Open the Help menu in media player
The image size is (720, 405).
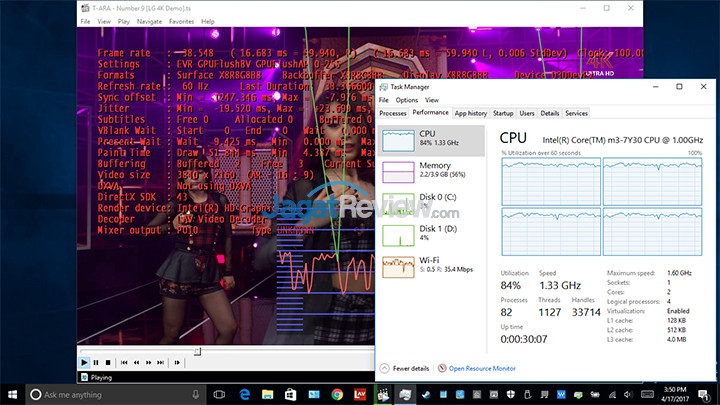[208, 22]
